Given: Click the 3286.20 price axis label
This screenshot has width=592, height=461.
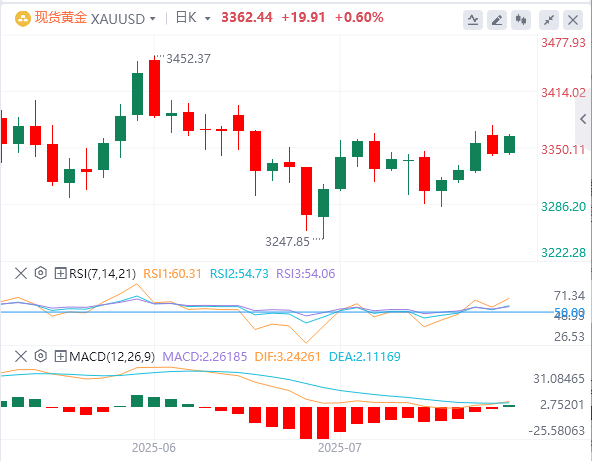Looking at the screenshot, I should [563, 207].
